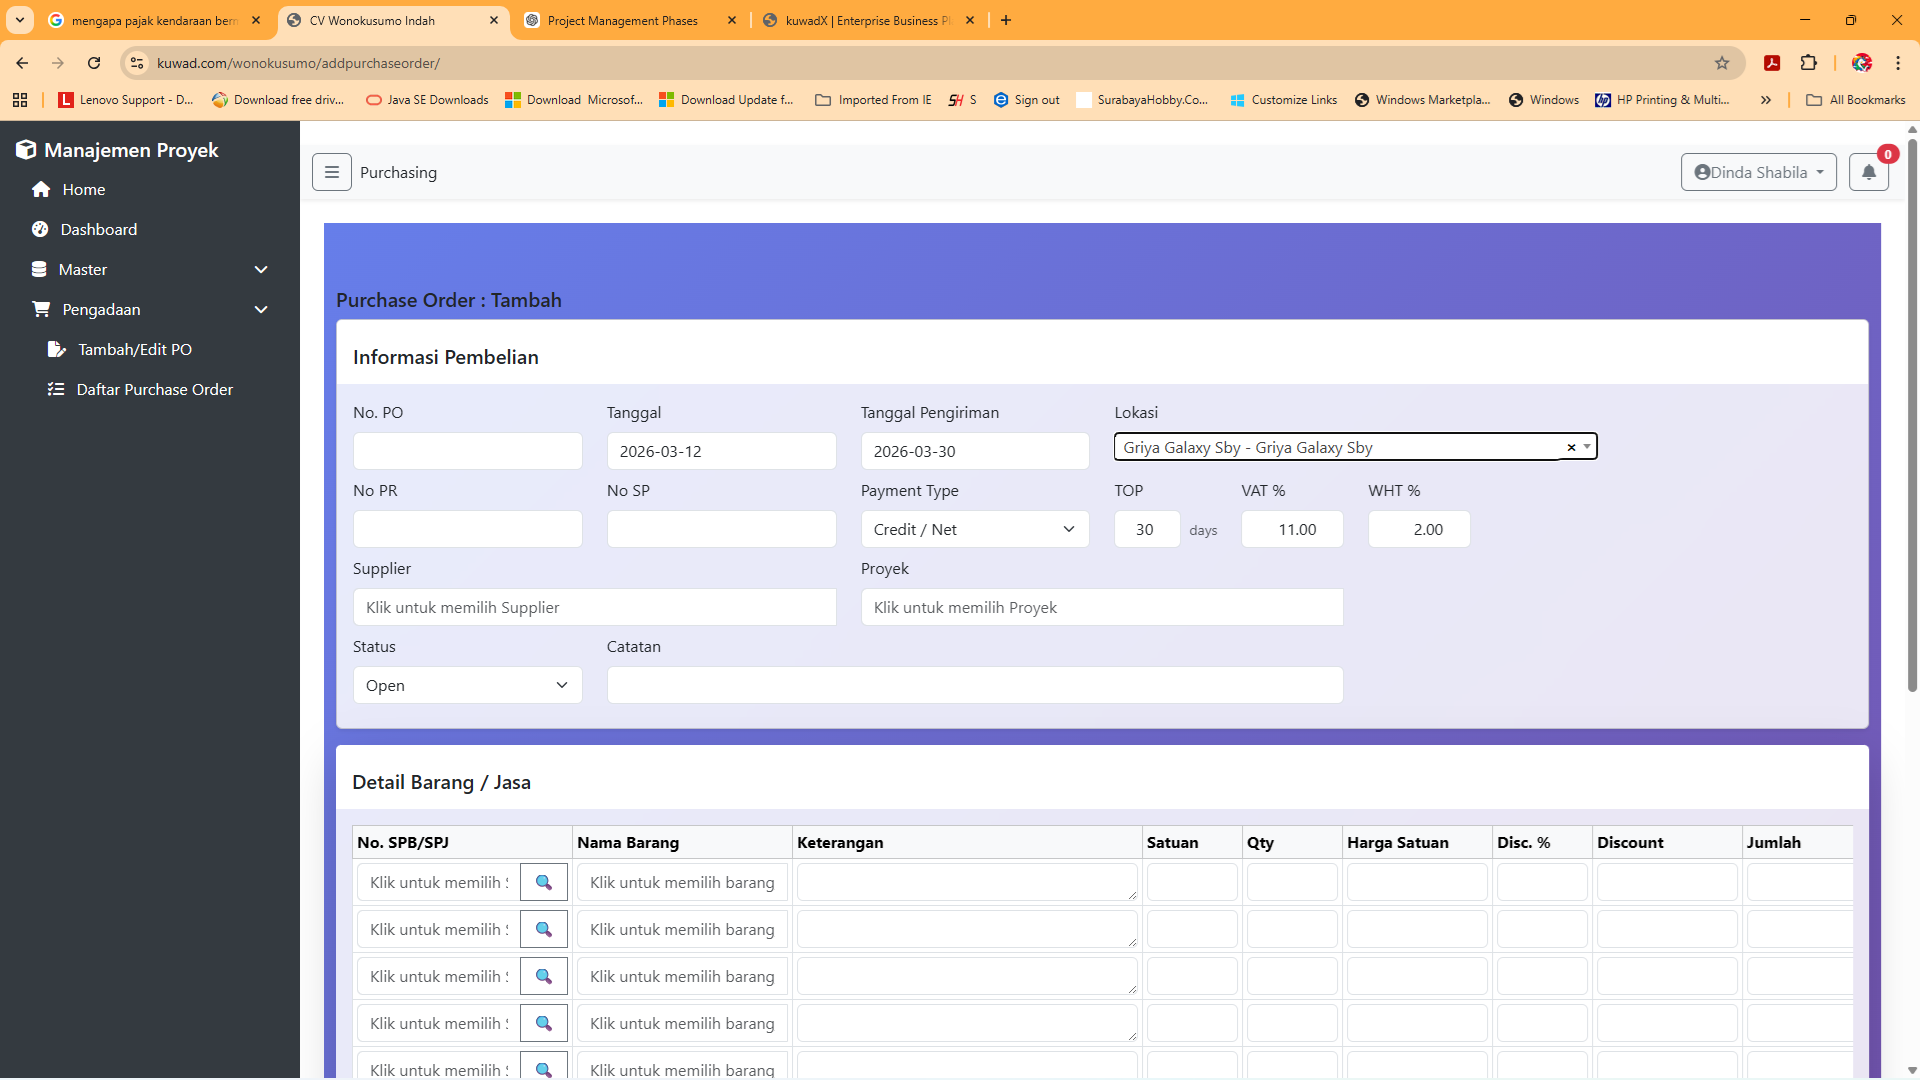Click the hamburger menu toggle button
The height and width of the screenshot is (1080, 1920).
tap(331, 172)
